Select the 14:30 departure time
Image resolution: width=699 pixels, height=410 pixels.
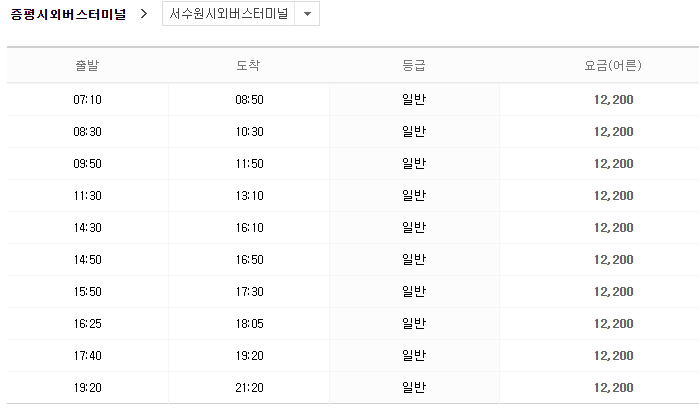point(87,228)
